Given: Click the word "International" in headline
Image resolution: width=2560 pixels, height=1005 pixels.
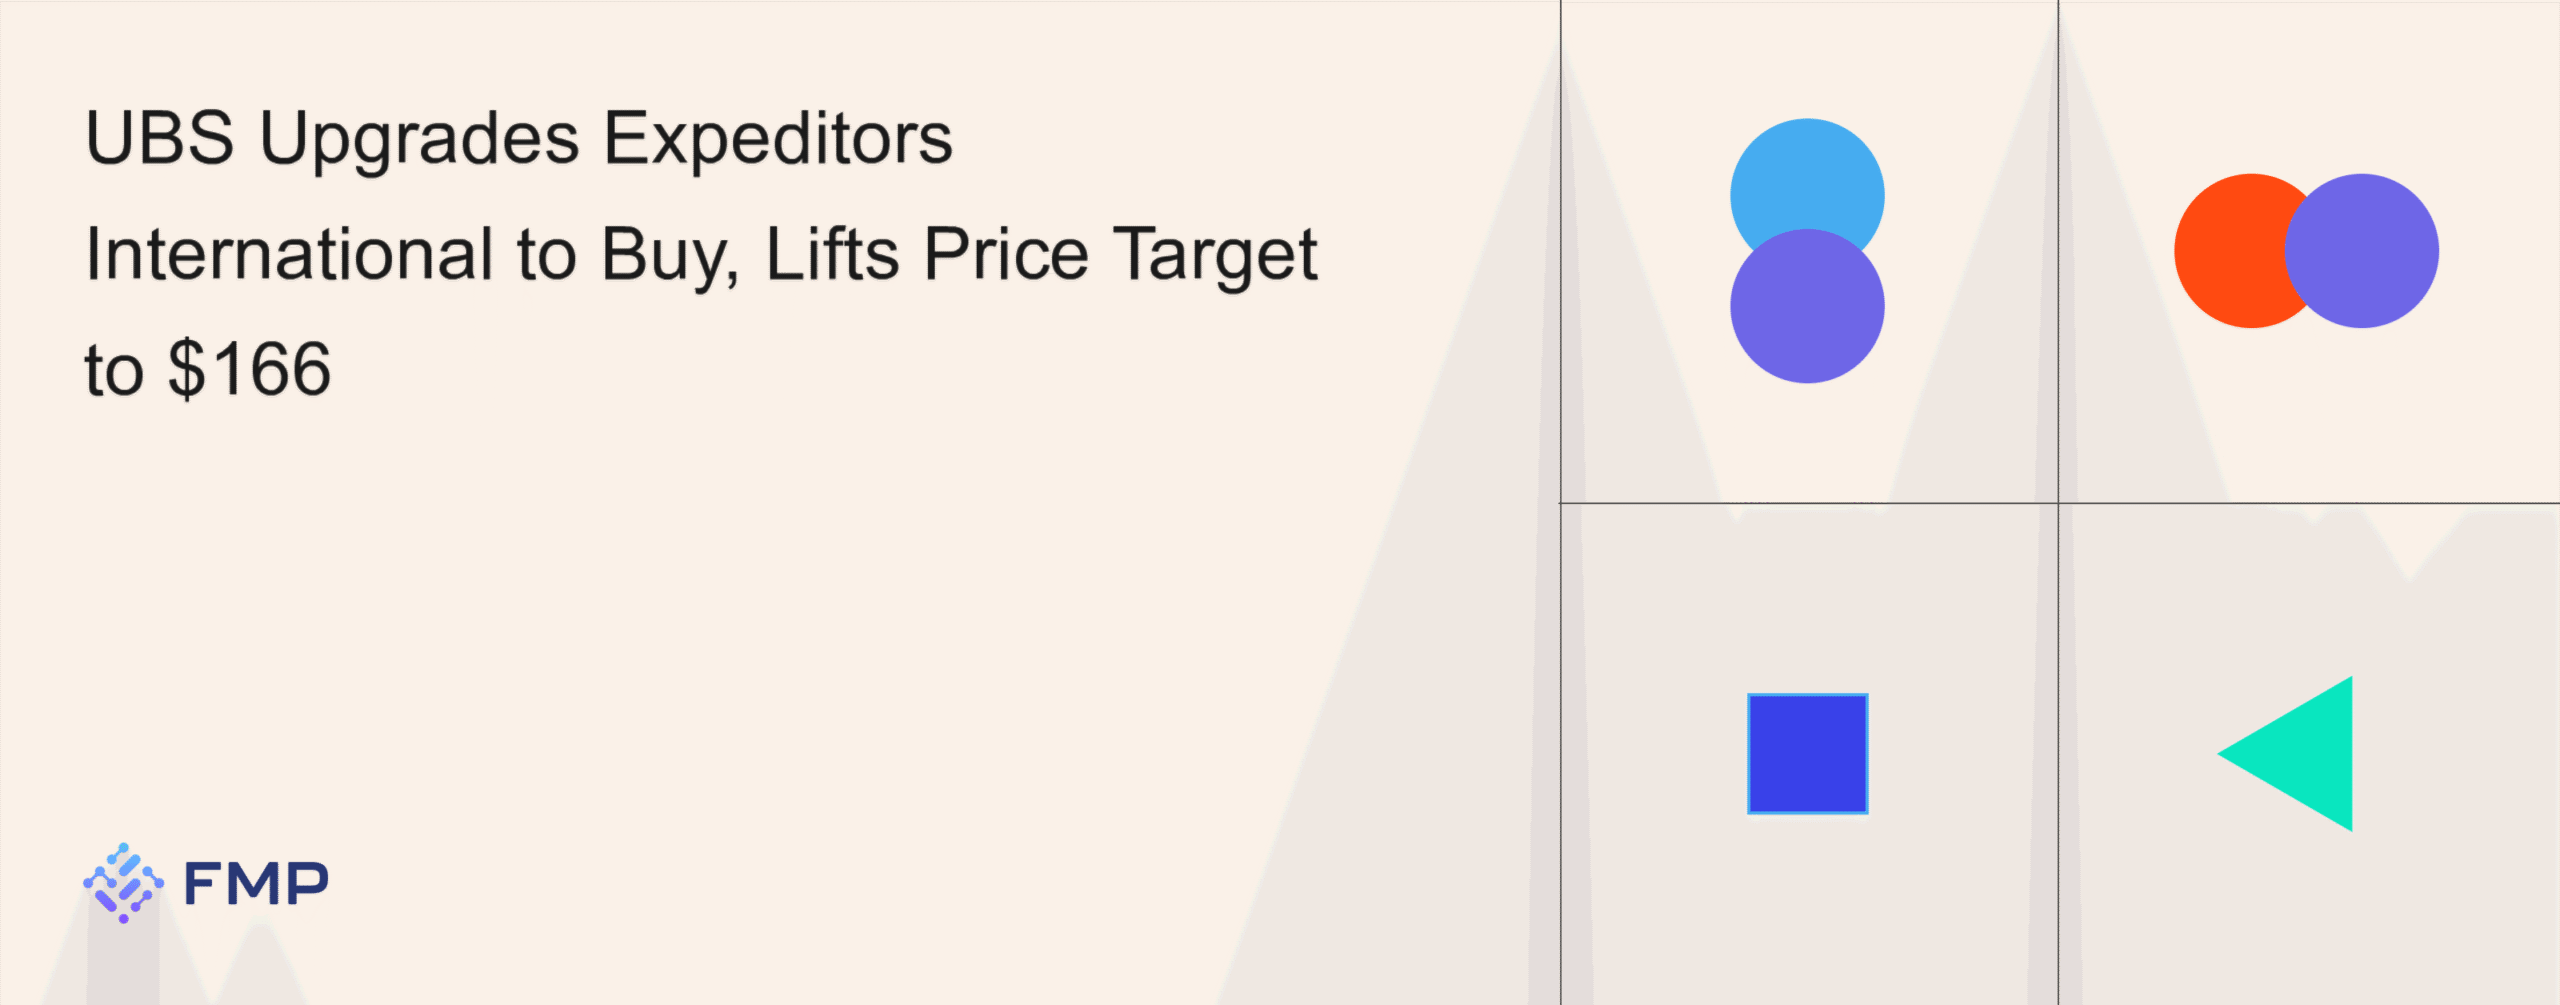Looking at the screenshot, I should pyautogui.click(x=289, y=254).
